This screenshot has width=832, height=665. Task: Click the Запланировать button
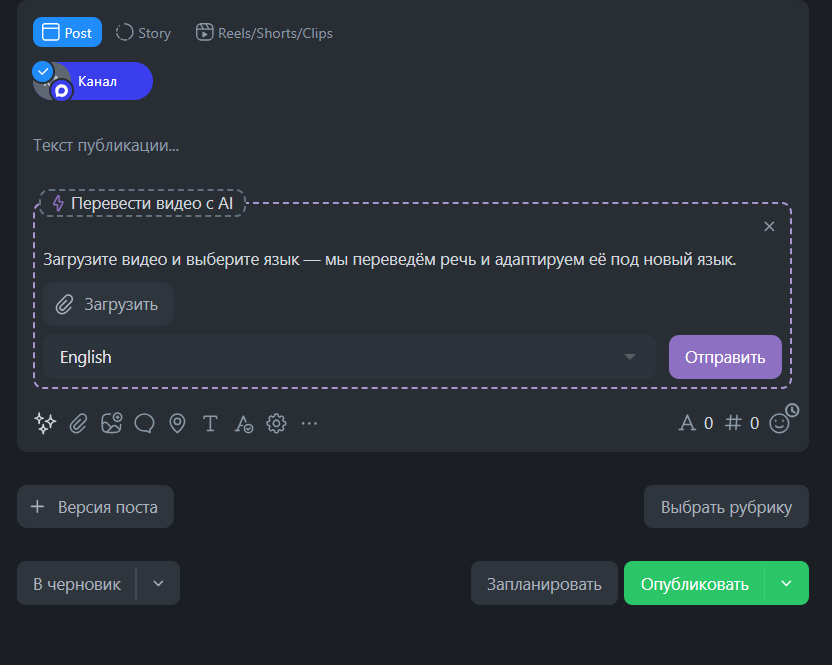pyautogui.click(x=543, y=584)
